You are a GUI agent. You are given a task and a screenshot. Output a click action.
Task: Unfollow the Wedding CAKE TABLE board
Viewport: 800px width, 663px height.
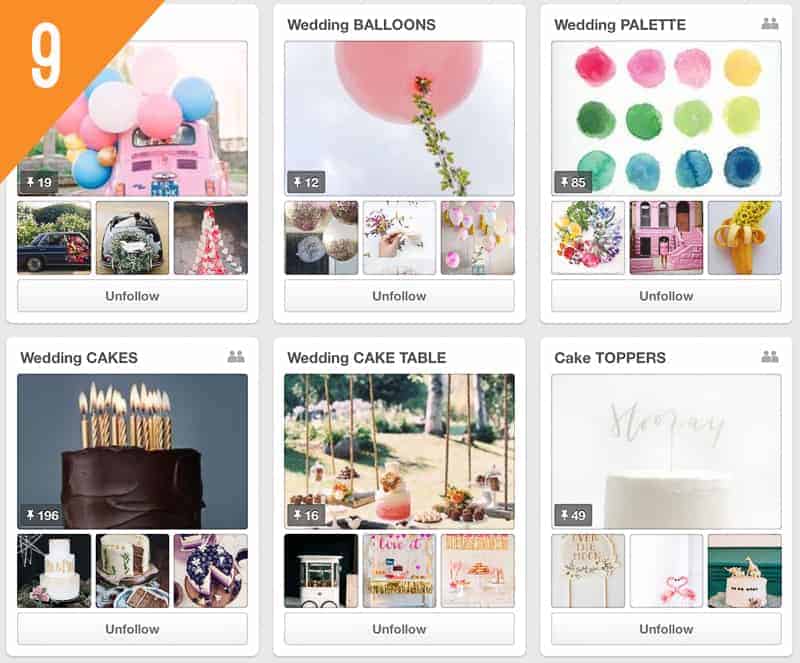(399, 629)
